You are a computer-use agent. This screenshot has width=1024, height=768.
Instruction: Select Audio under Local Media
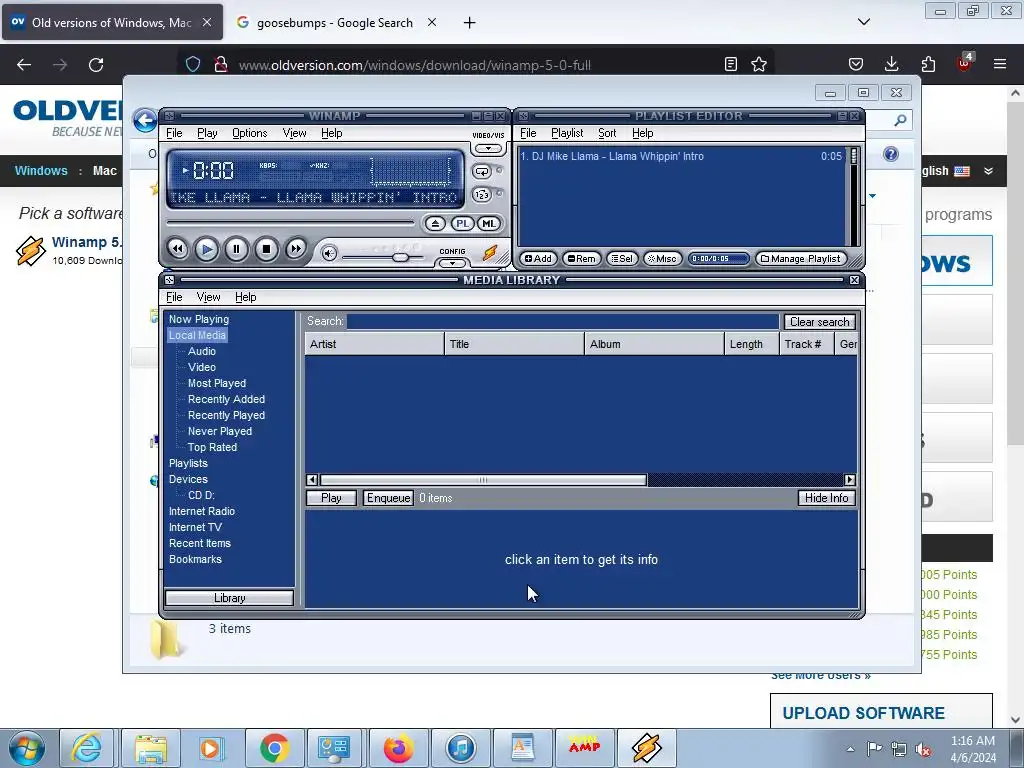[x=202, y=351]
